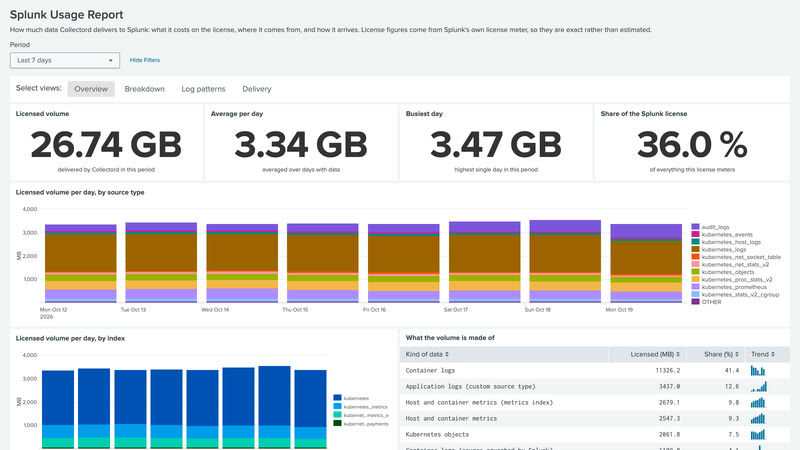Click the Application logs trend sparkline
Viewport: 800px width, 450px height.
758,386
